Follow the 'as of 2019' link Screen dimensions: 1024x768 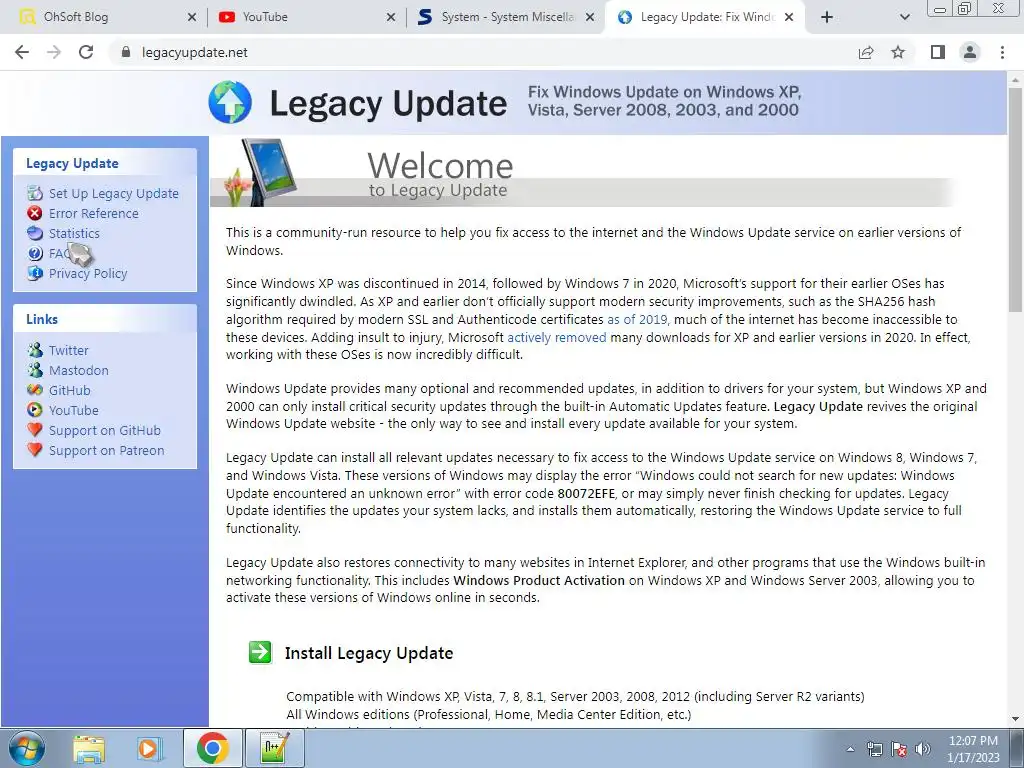[x=637, y=319]
